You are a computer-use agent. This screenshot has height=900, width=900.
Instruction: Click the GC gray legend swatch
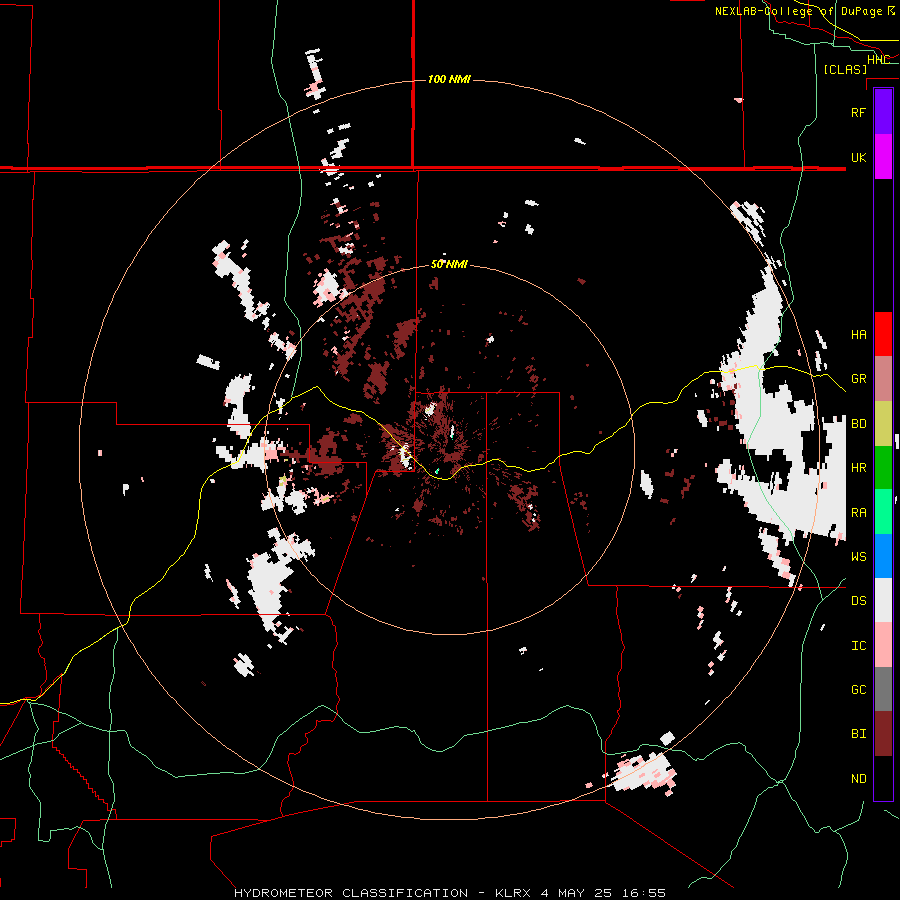(883, 689)
